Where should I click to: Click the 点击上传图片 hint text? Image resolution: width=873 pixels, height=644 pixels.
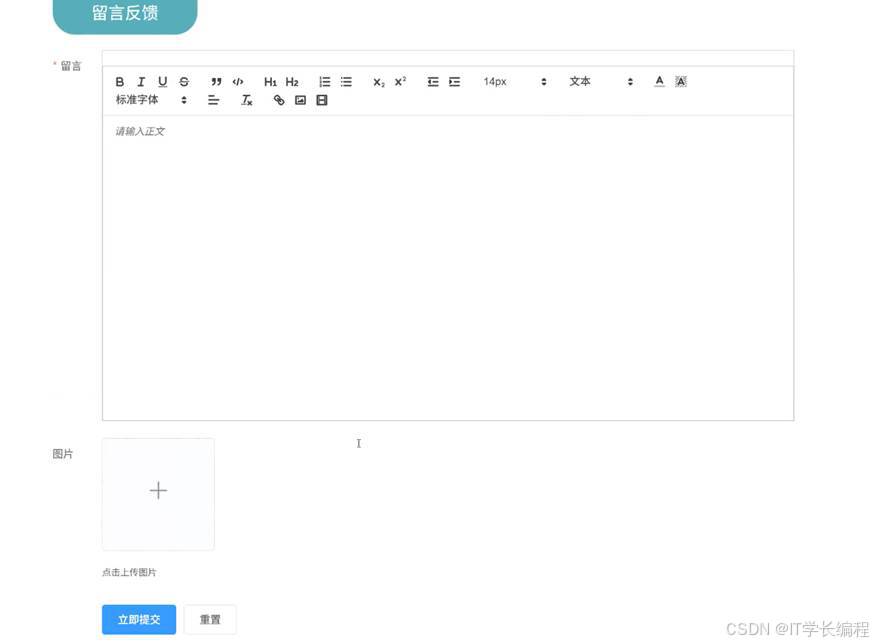[x=129, y=572]
